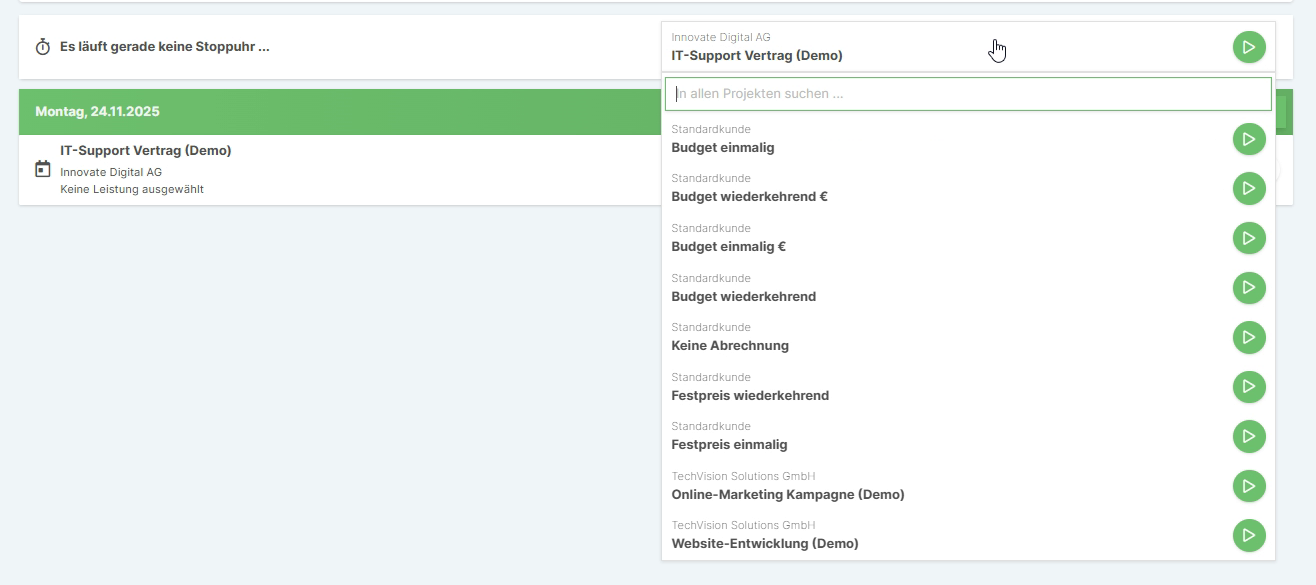
Task: Start tracking Keine Abrechnung project
Action: (x=1249, y=337)
